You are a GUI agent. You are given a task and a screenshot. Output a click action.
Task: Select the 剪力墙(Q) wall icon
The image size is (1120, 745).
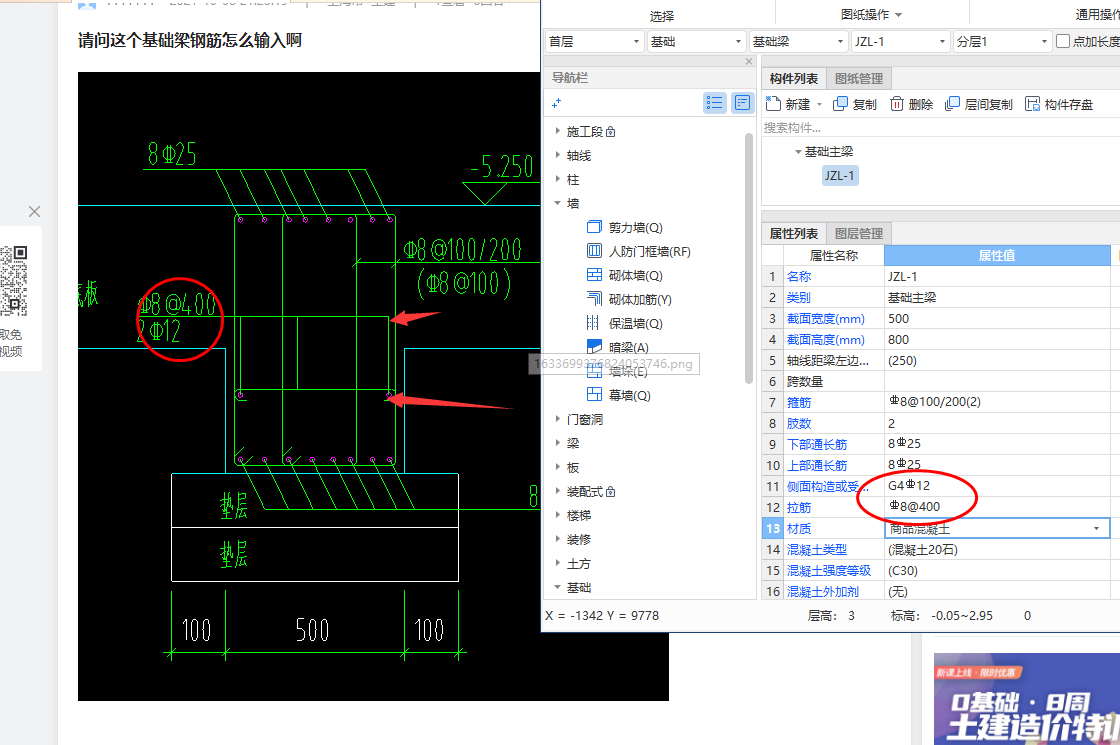coord(594,227)
